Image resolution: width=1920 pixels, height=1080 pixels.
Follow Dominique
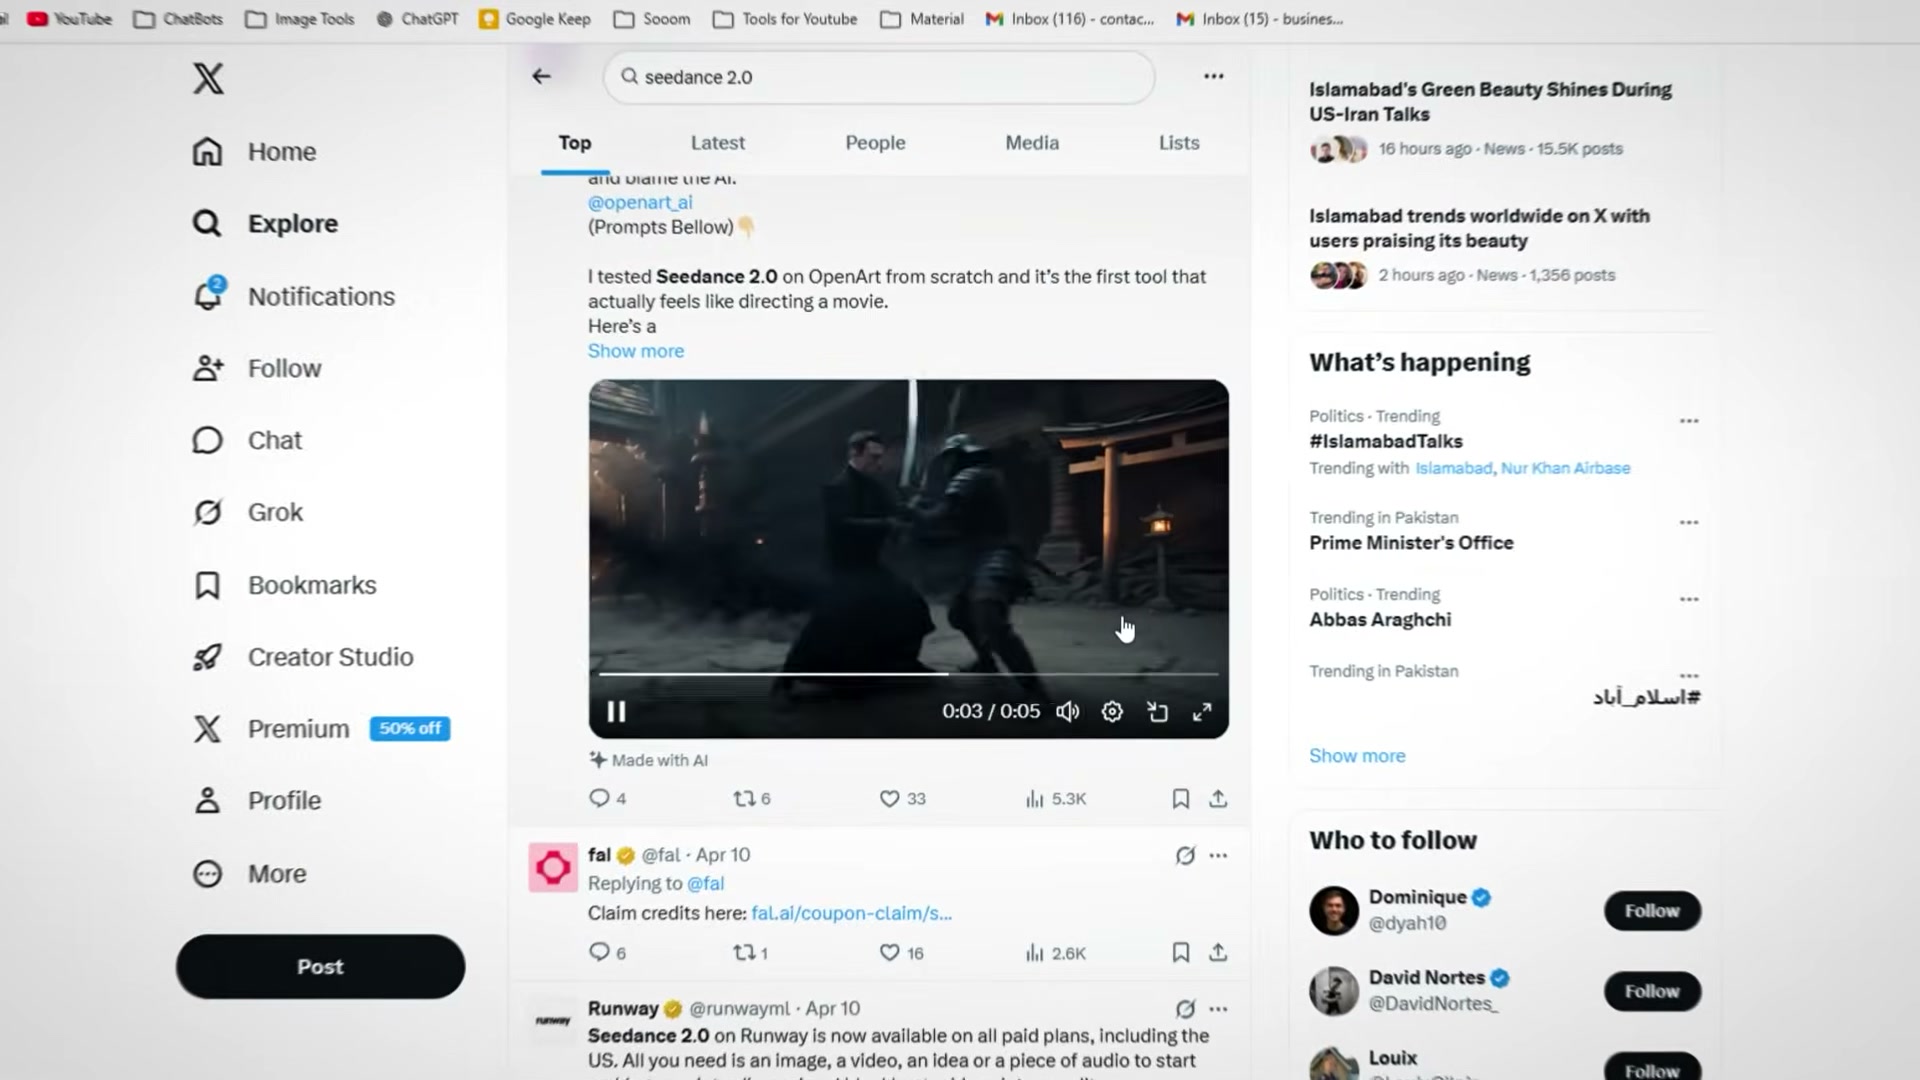pyautogui.click(x=1652, y=910)
